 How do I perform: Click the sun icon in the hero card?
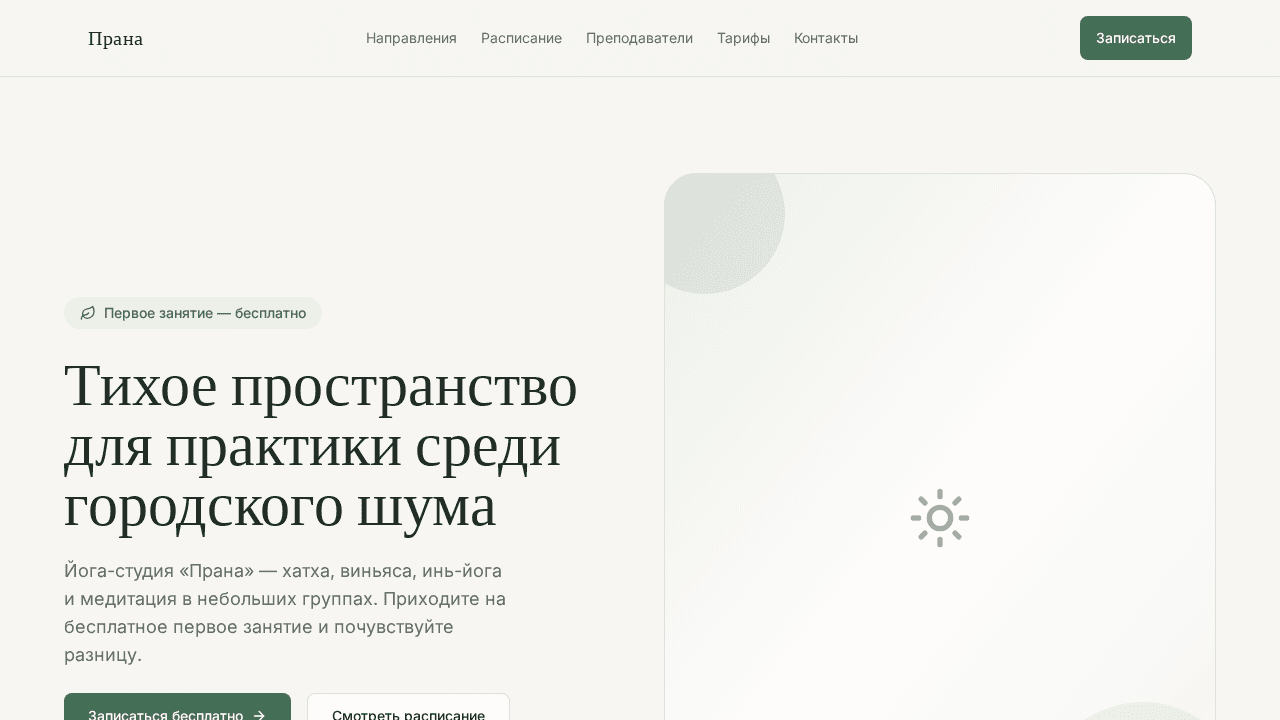tap(940, 518)
